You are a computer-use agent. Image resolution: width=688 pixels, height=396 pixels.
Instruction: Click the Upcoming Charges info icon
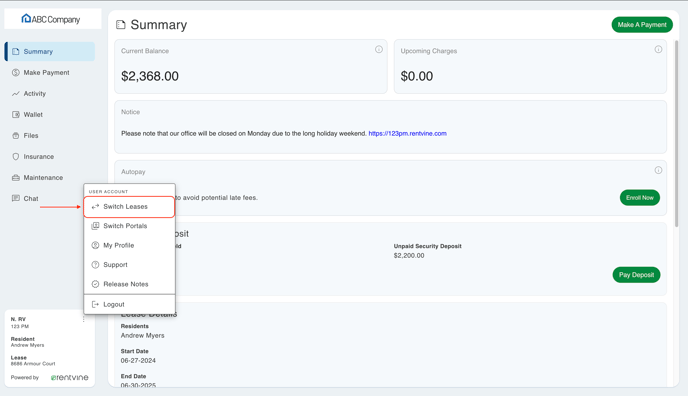[658, 50]
